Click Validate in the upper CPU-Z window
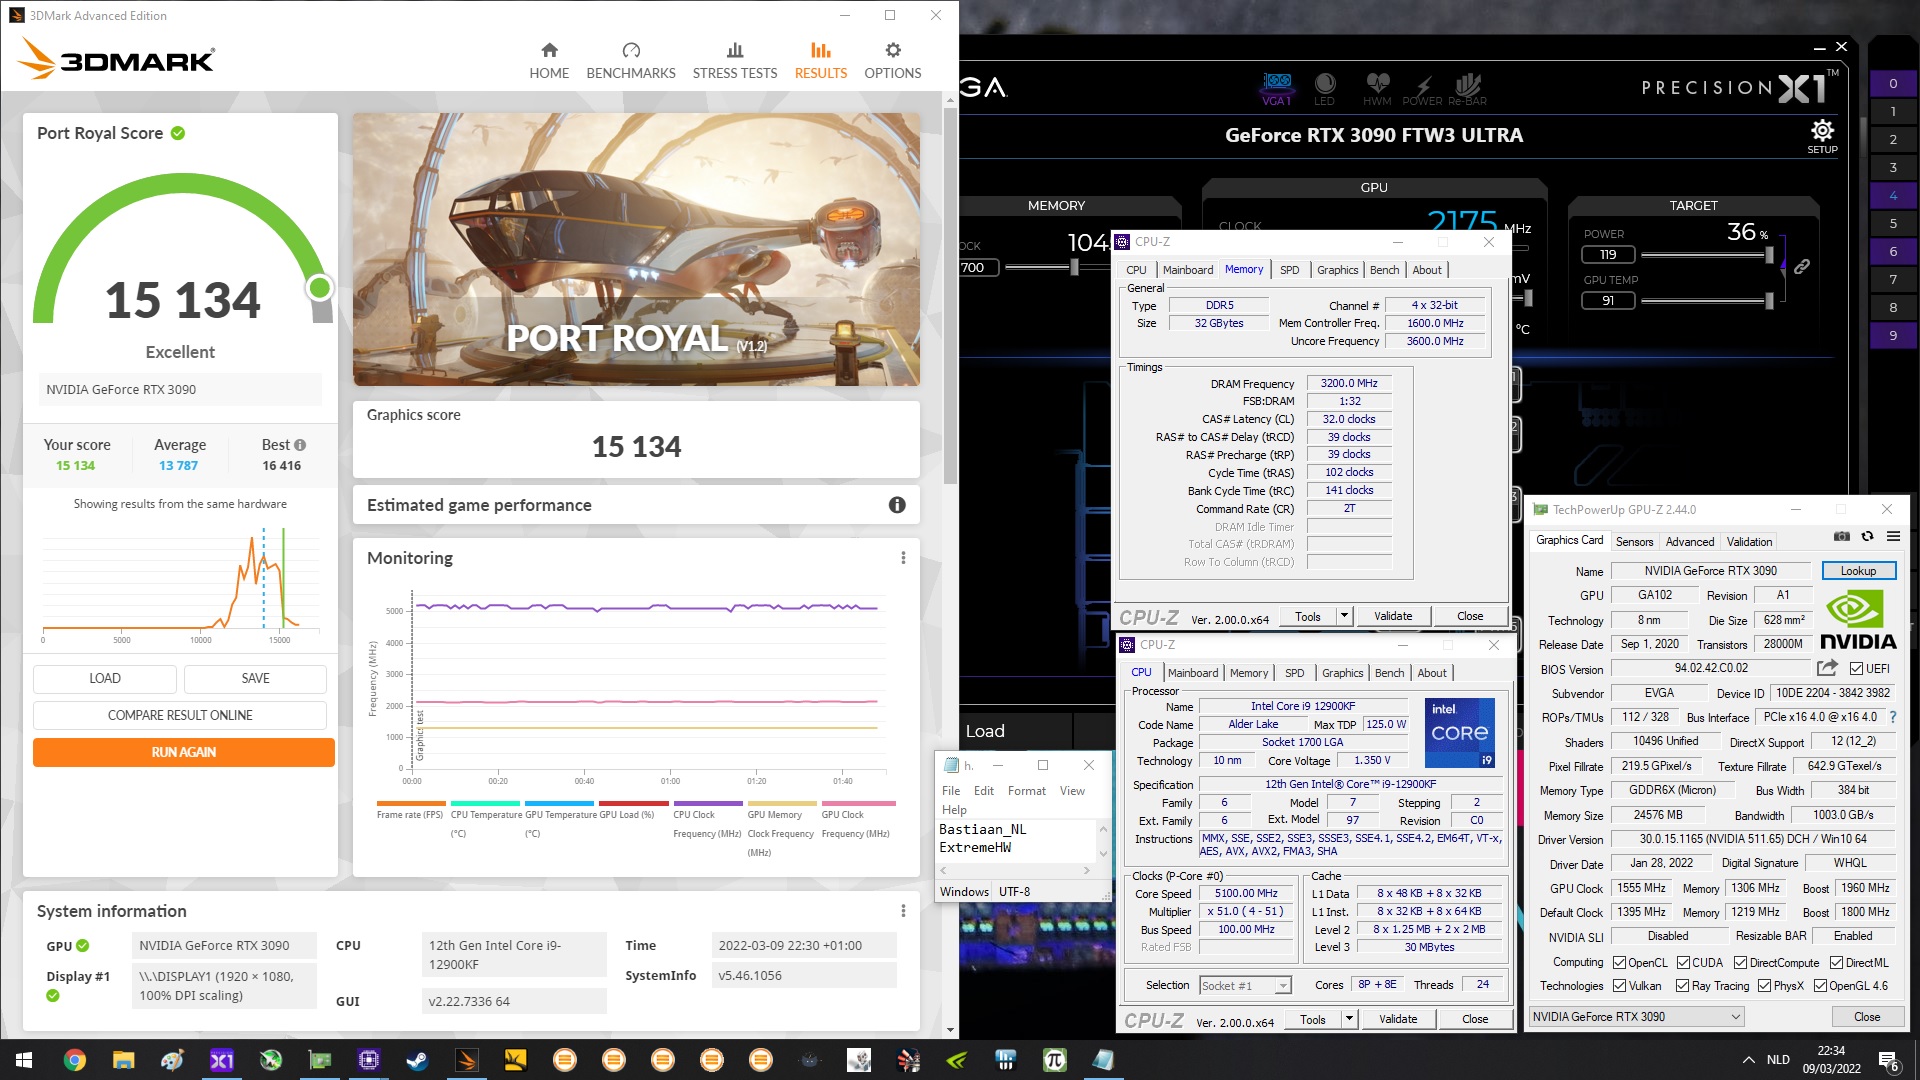Image resolution: width=1920 pixels, height=1080 pixels. coord(1393,616)
